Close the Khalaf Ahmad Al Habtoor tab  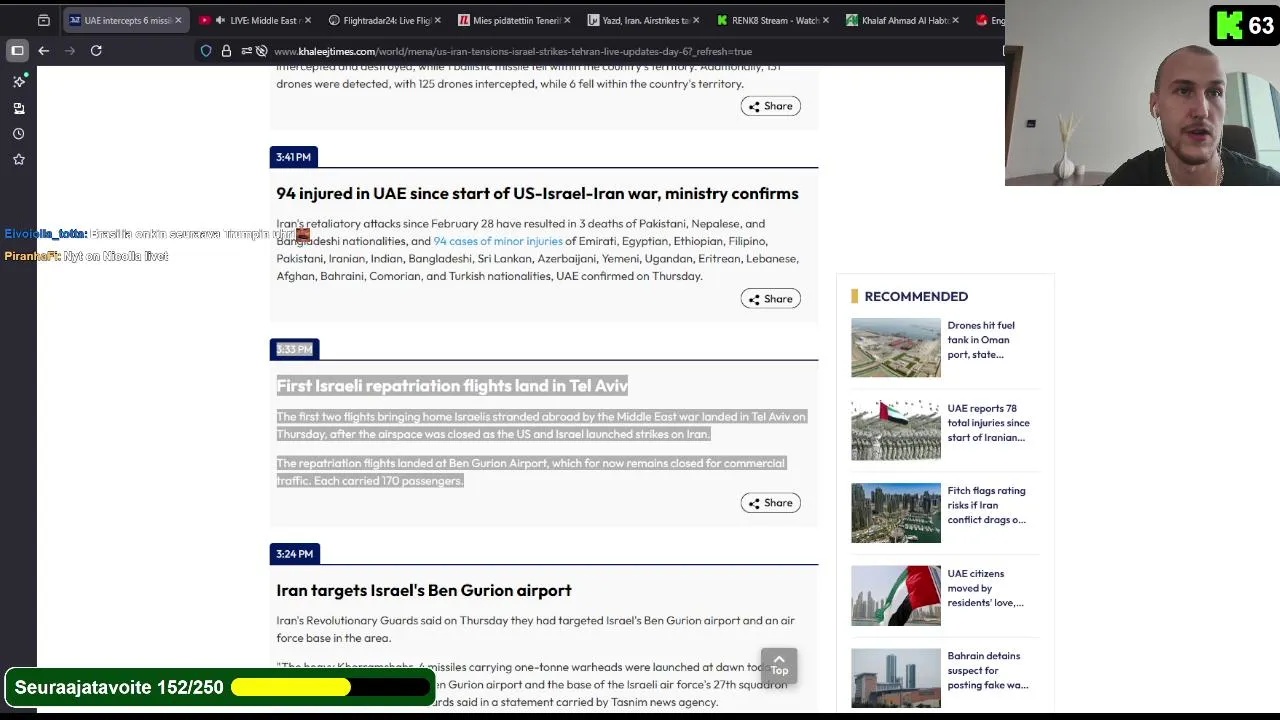[955, 20]
